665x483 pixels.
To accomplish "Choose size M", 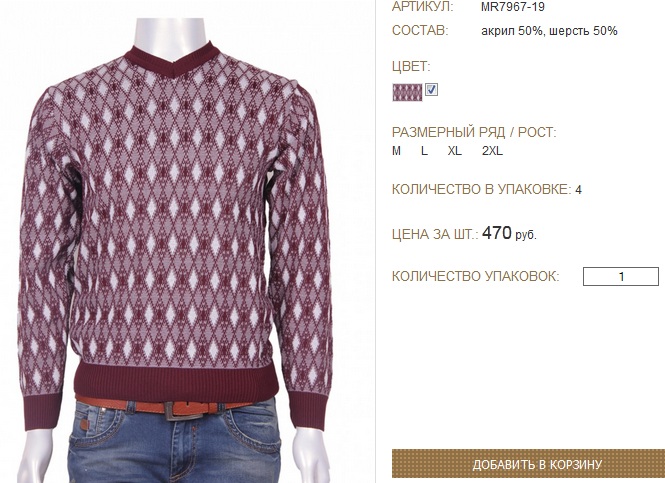I will [396, 151].
